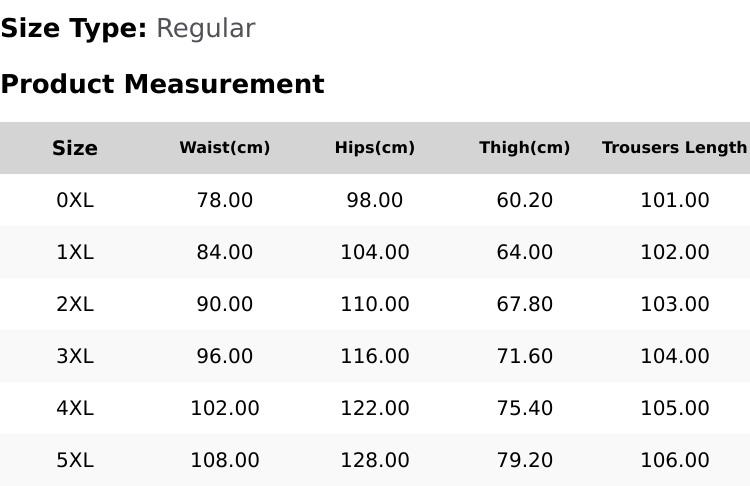
Task: Select the 5XL size row label
Action: point(75,460)
